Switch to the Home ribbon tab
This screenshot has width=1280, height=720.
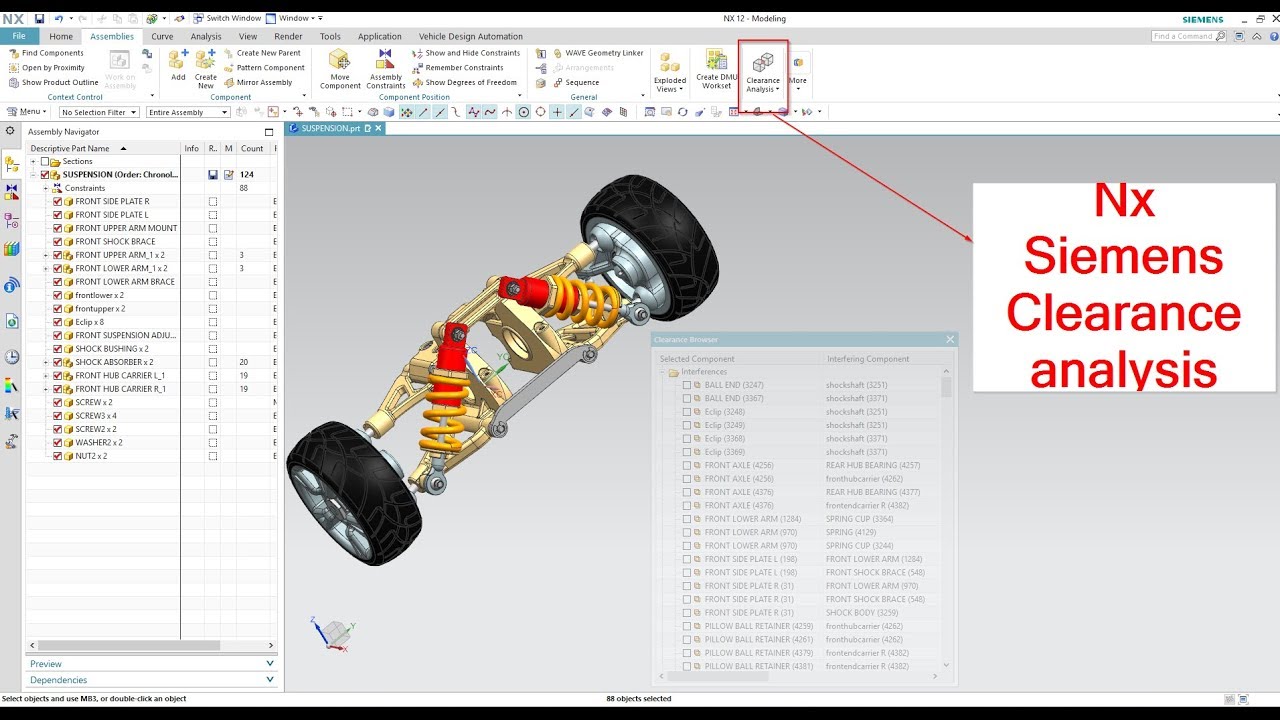(x=61, y=36)
